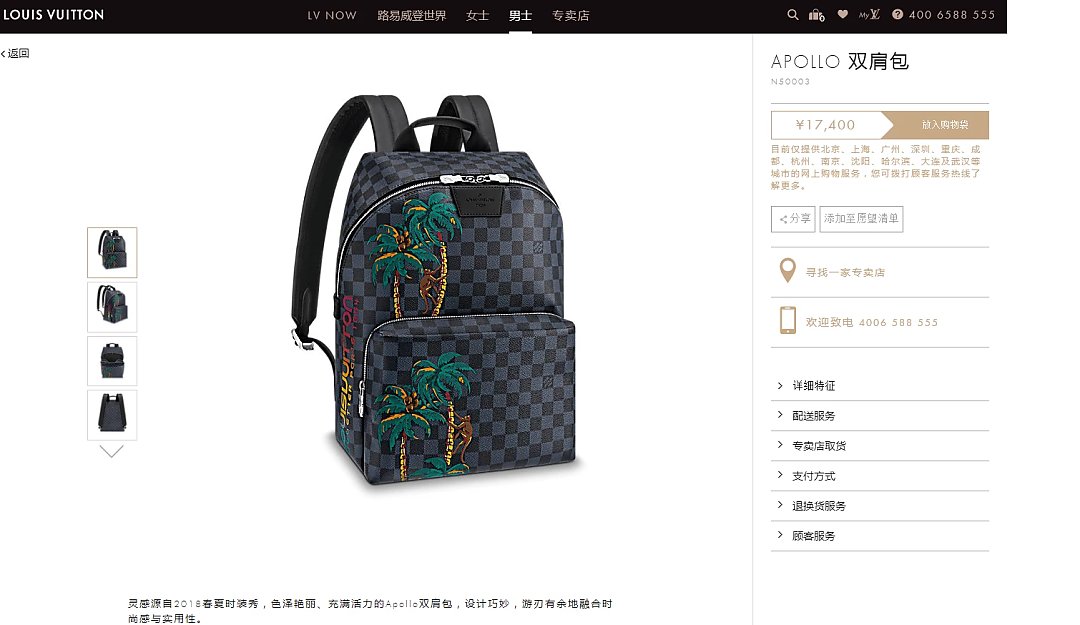Expand the 配送服务 section

(x=880, y=416)
